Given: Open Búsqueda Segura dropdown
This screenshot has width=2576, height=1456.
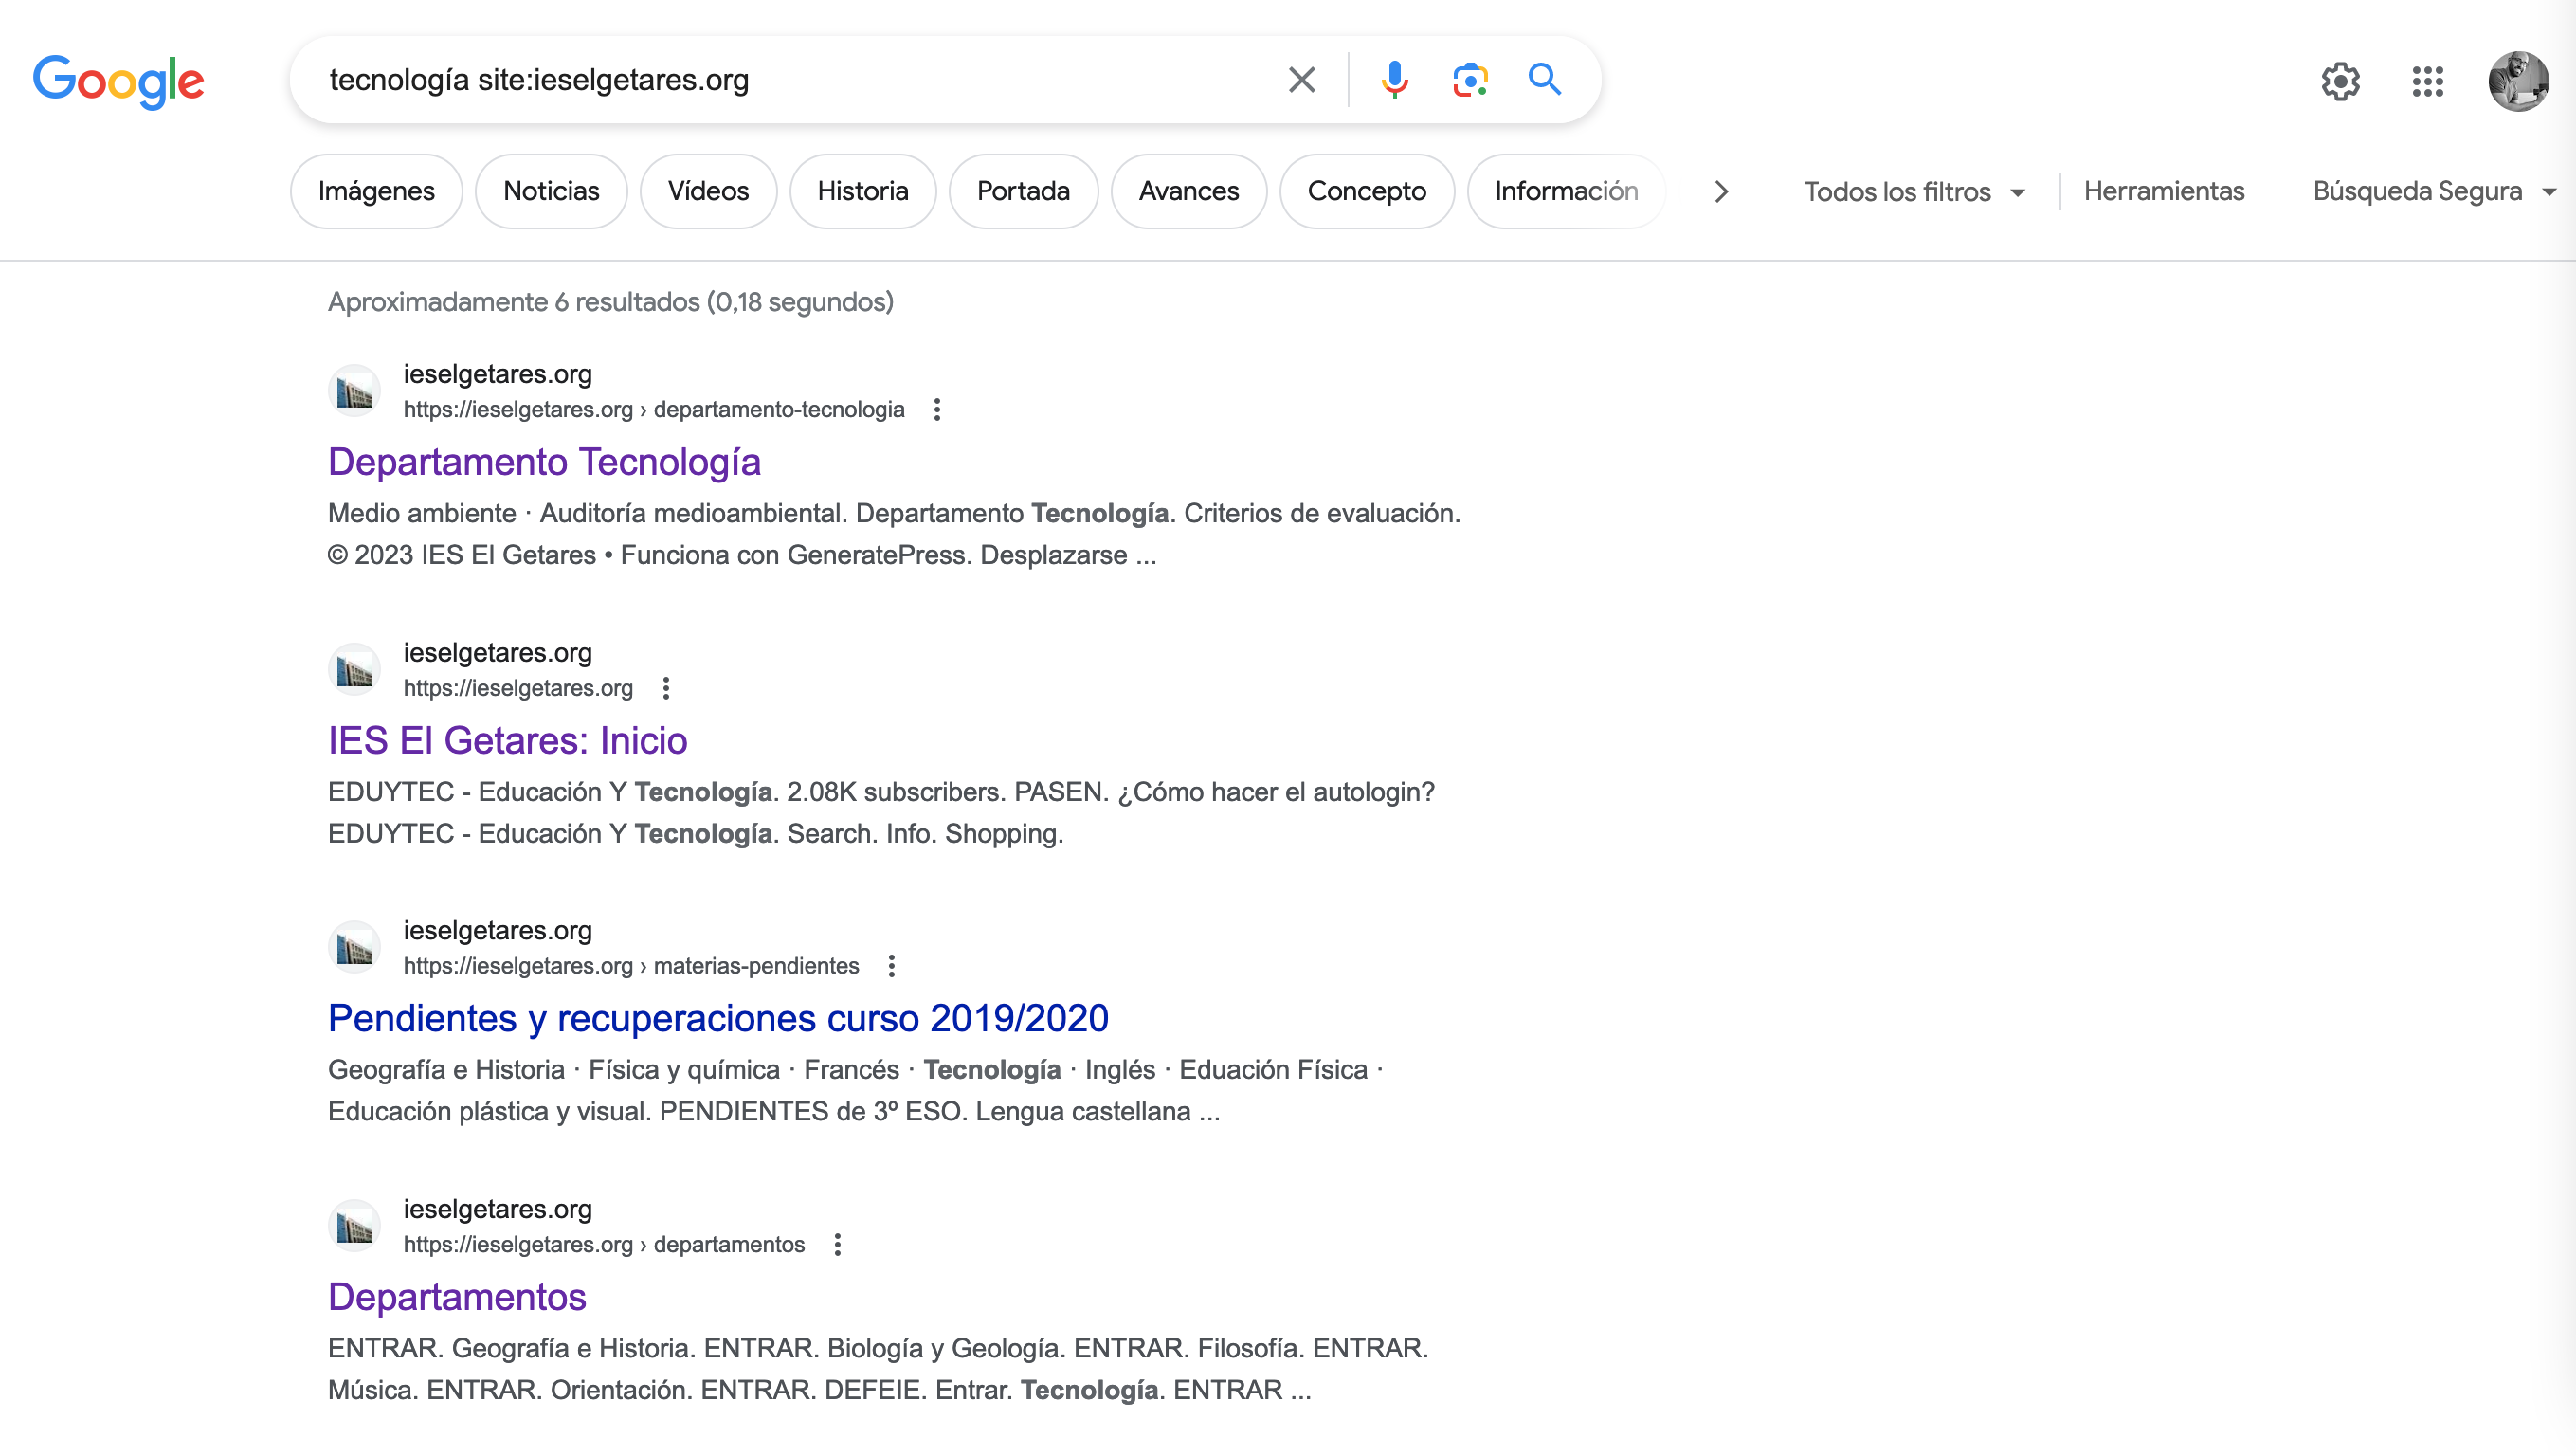Looking at the screenshot, I should pos(2432,191).
